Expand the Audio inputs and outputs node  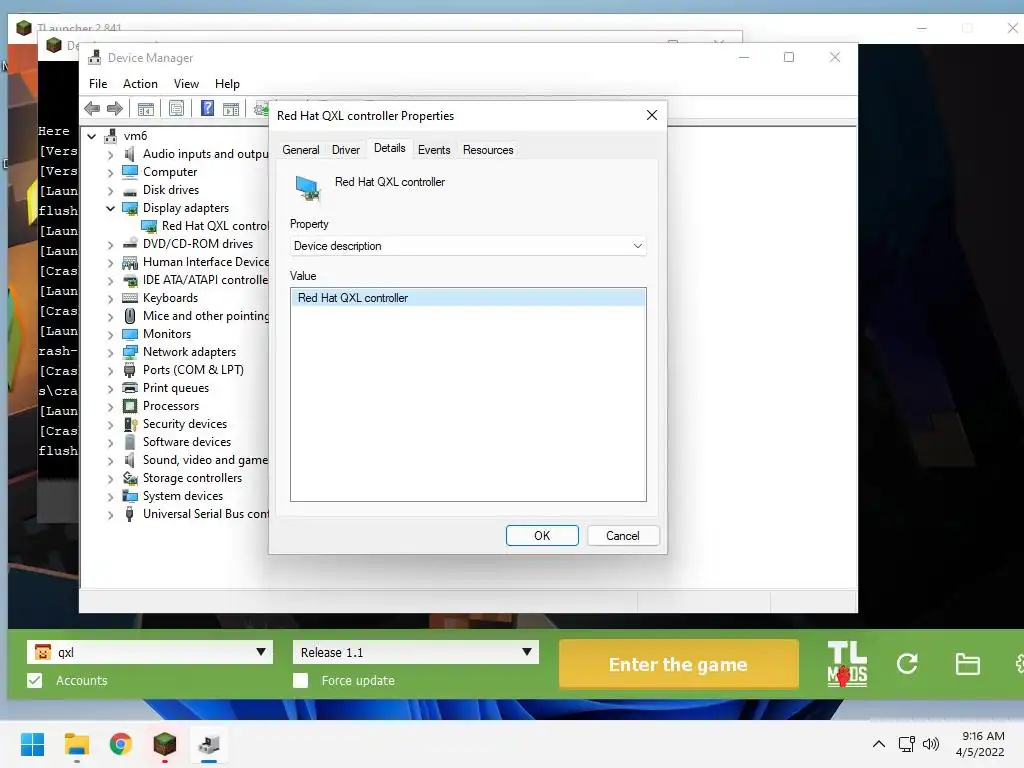[110, 155]
